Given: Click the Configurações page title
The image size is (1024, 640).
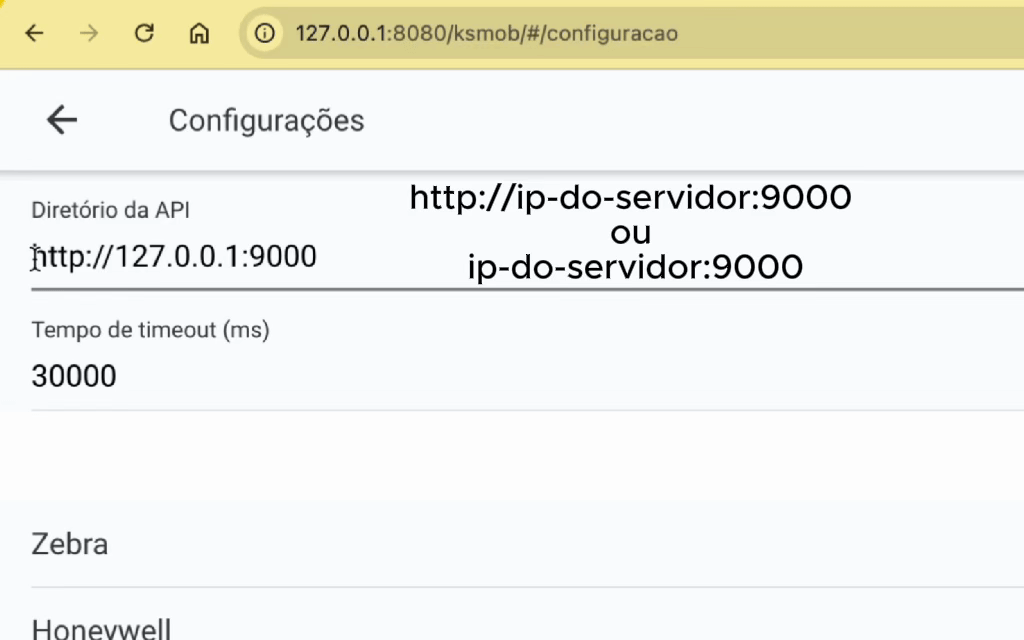Looking at the screenshot, I should coord(266,121).
